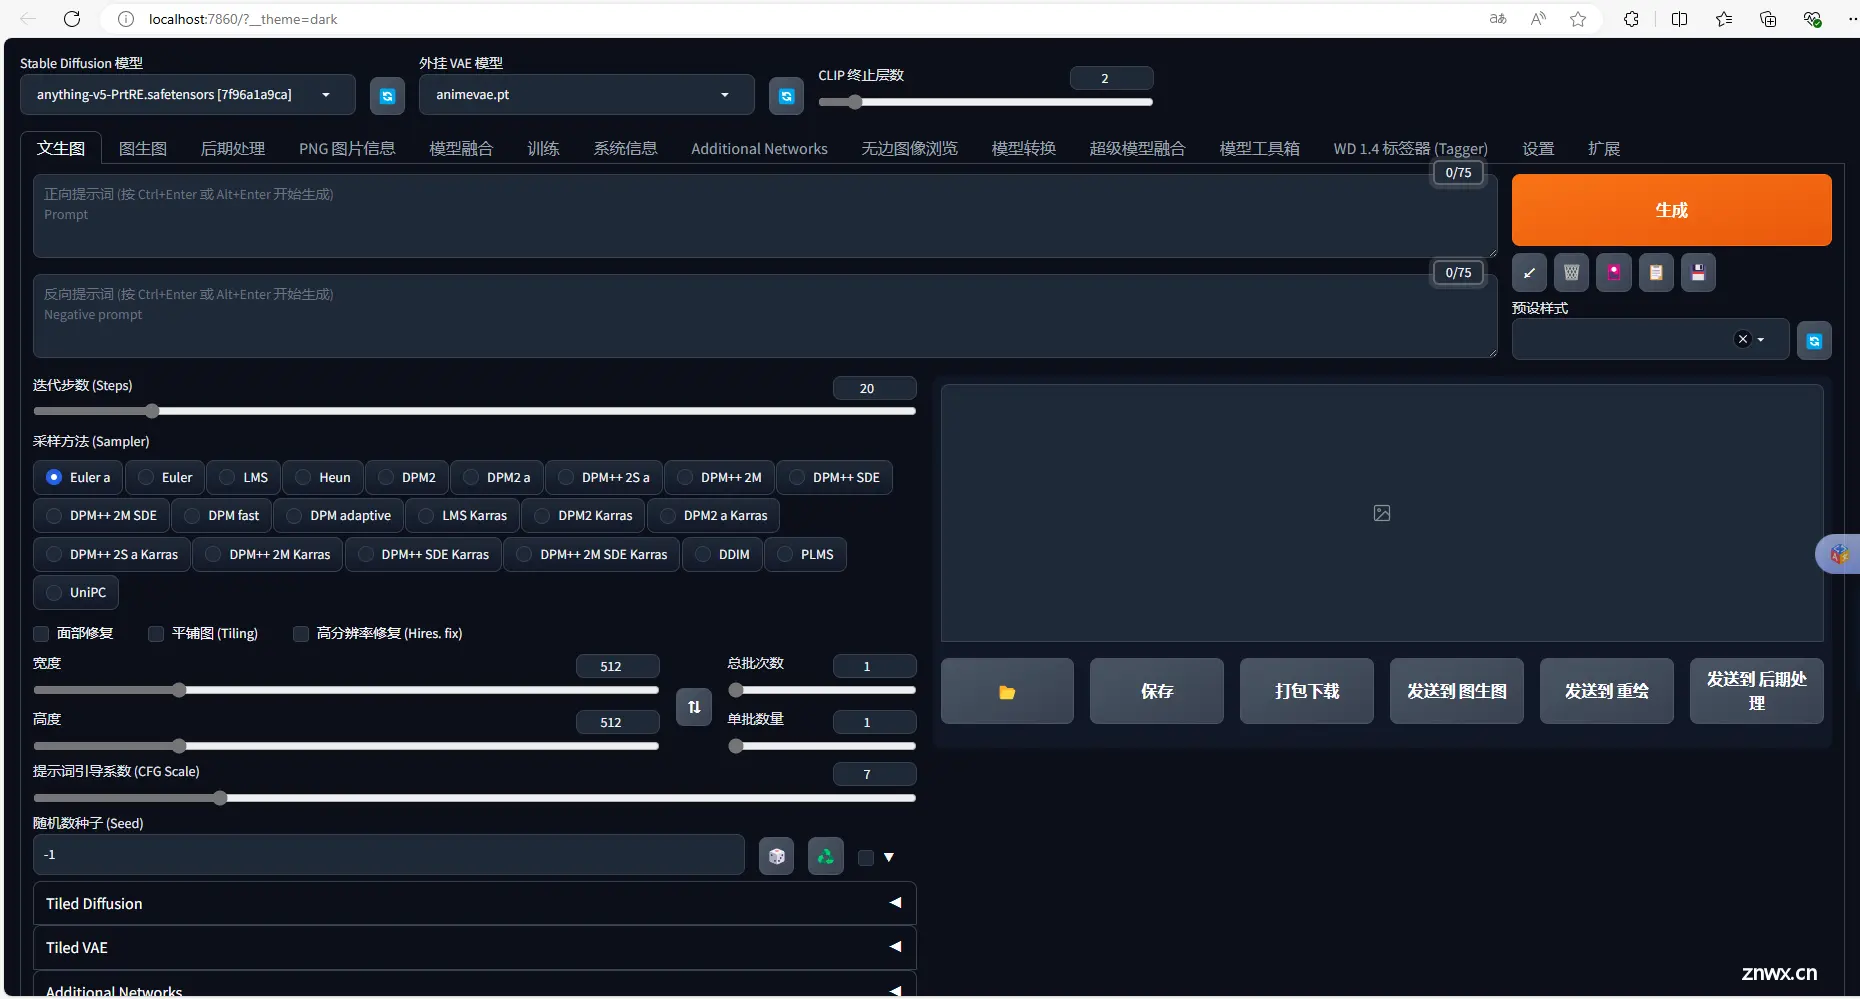The height and width of the screenshot is (999, 1860).
Task: Adjust the sampling Steps slider
Action: tap(475, 411)
